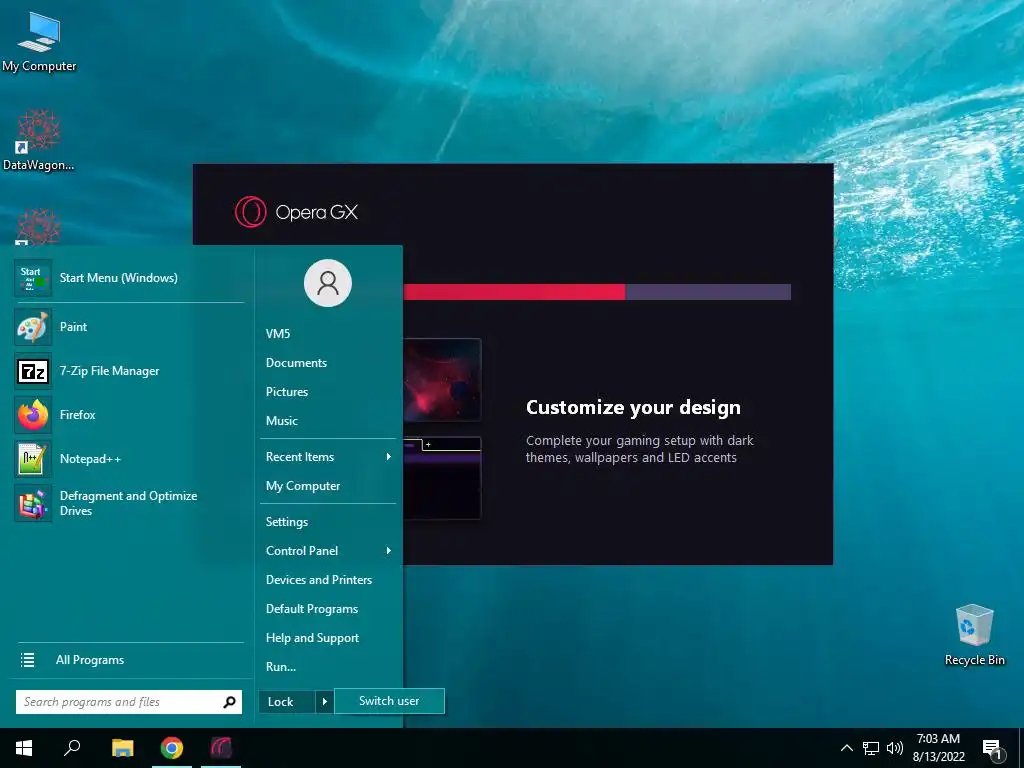1024x768 pixels.
Task: Open the Run... dialog
Action: 328,667
